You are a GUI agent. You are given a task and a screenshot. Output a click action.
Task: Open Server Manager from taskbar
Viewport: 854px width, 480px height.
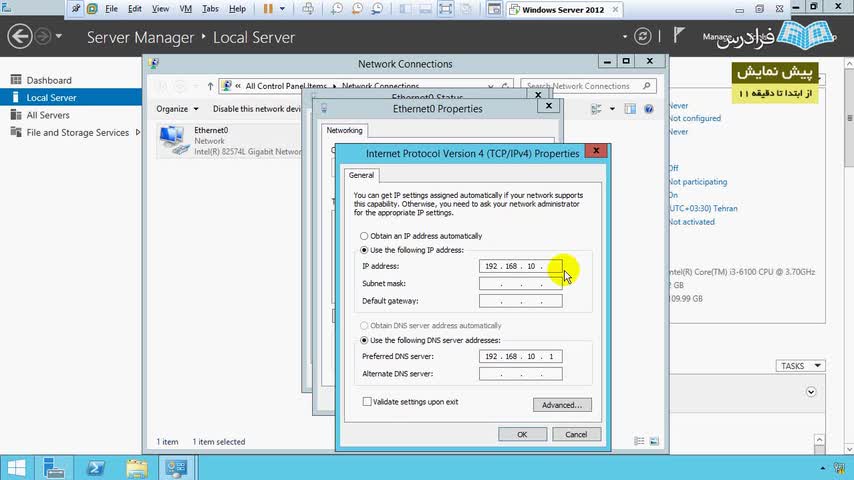tap(54, 468)
